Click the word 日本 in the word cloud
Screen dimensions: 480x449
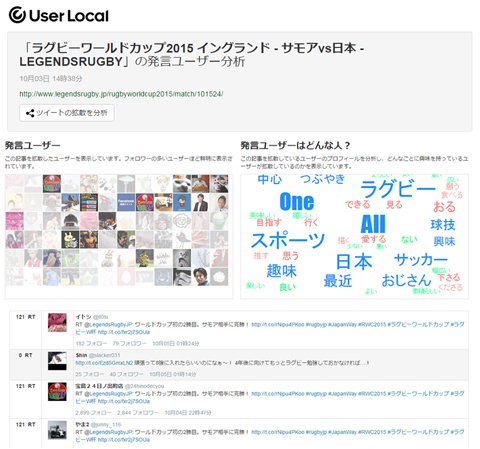[354, 261]
